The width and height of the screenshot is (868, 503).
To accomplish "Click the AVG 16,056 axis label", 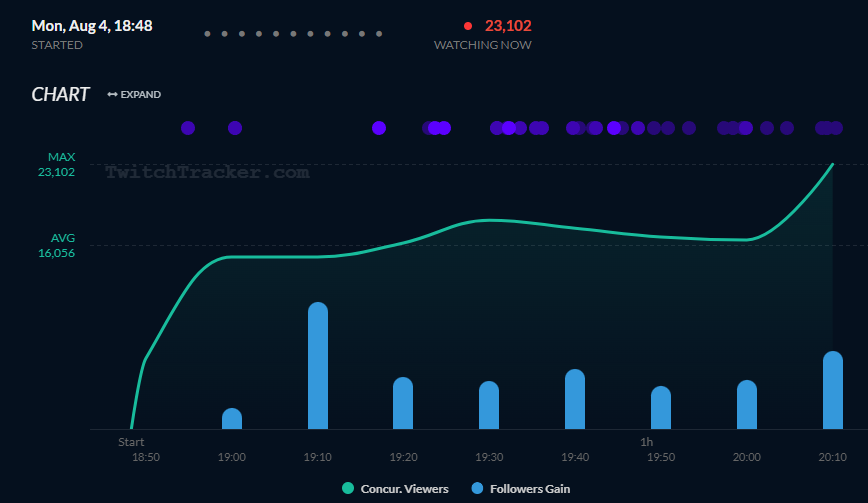I will (56, 245).
